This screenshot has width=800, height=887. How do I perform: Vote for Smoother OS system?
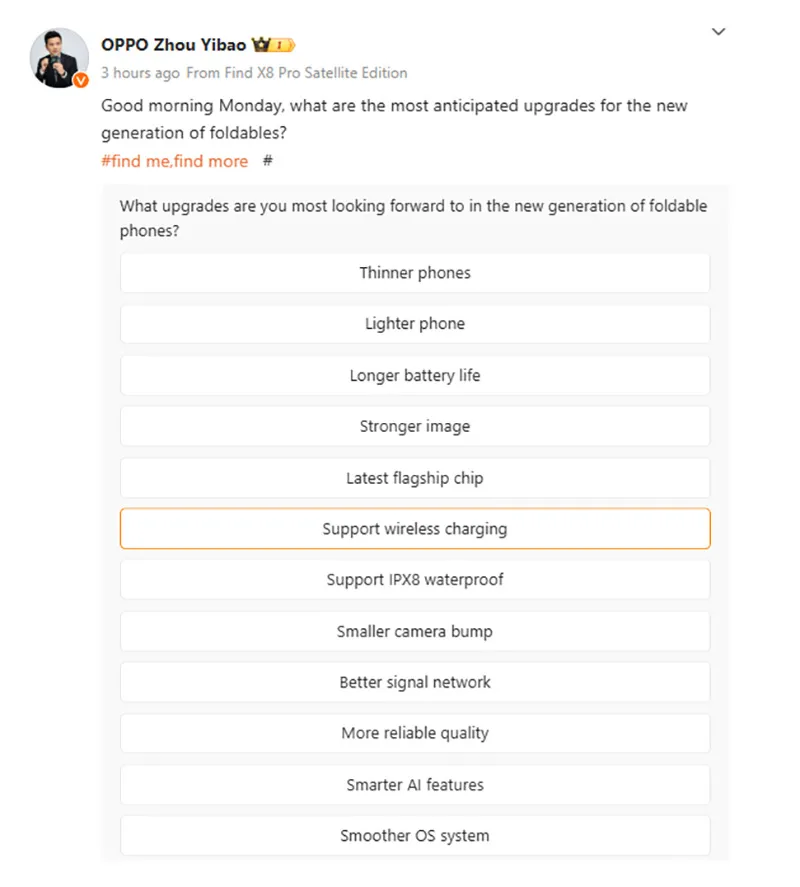(x=415, y=836)
